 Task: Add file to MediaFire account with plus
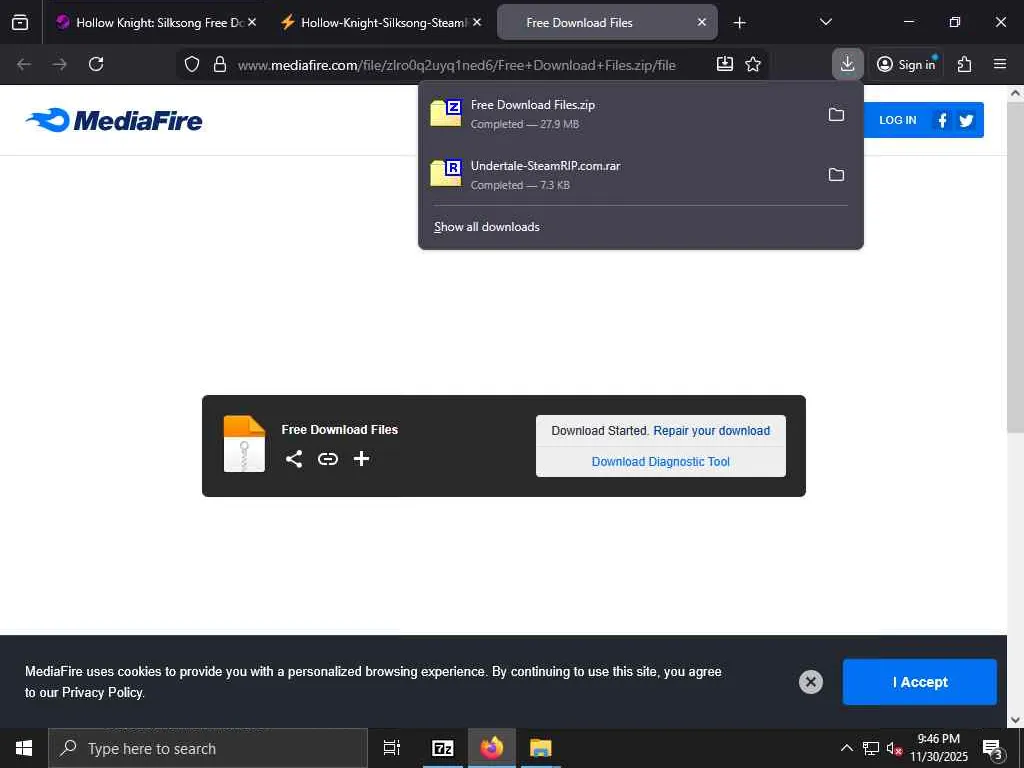pyautogui.click(x=361, y=458)
